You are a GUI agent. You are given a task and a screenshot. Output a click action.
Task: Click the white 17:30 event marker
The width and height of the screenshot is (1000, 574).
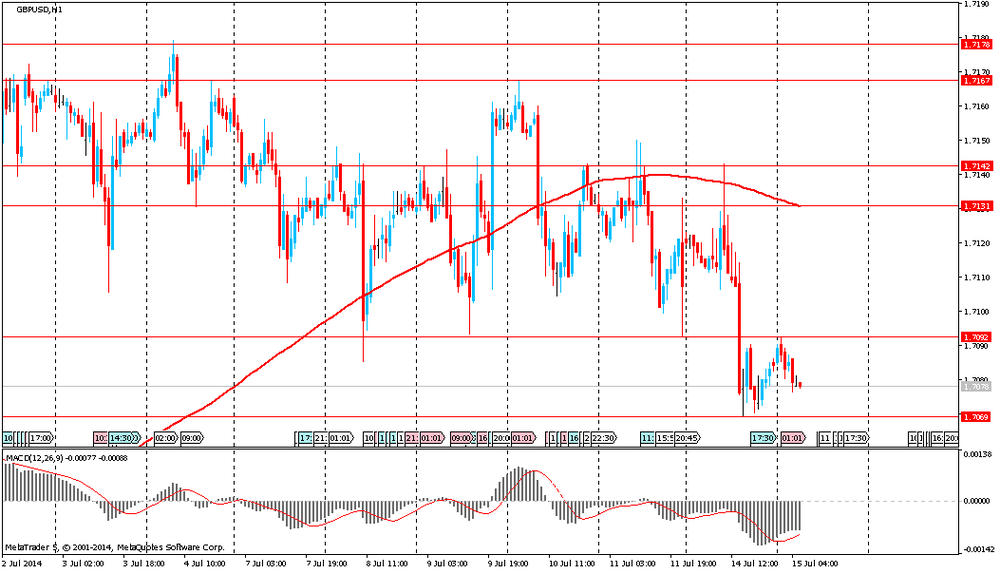click(856, 438)
